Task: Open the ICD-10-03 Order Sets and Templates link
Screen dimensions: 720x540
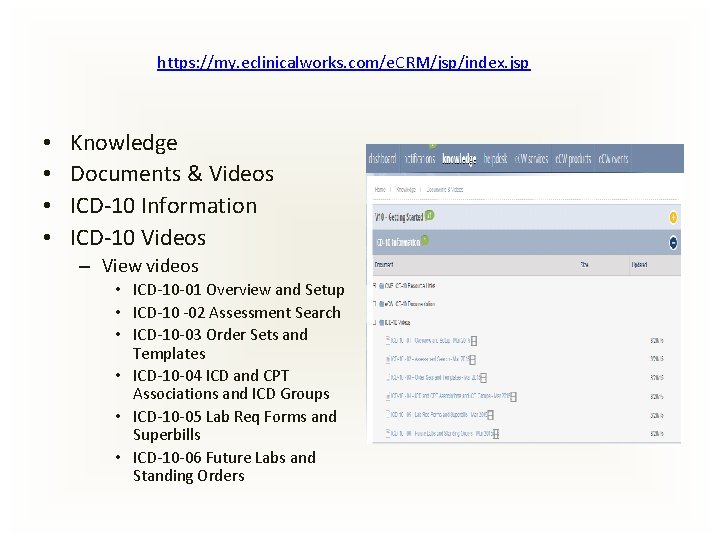Action: click(435, 377)
